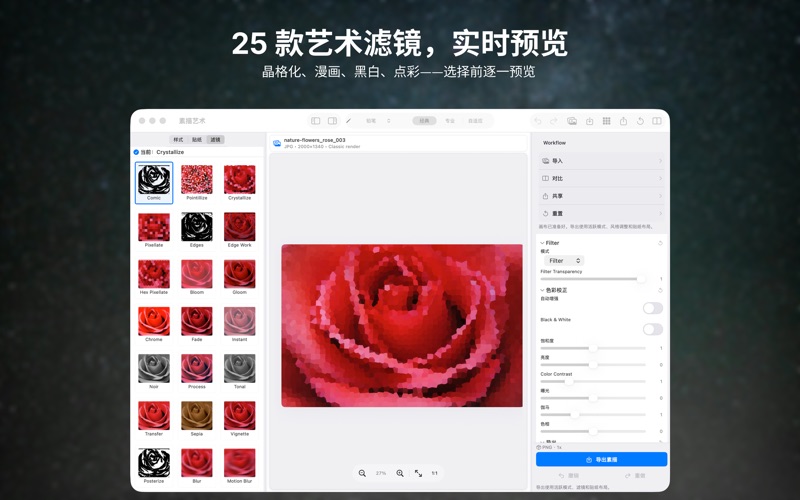Toggle the 自动增强 switch
Viewport: 800px width, 500px height.
(x=653, y=308)
